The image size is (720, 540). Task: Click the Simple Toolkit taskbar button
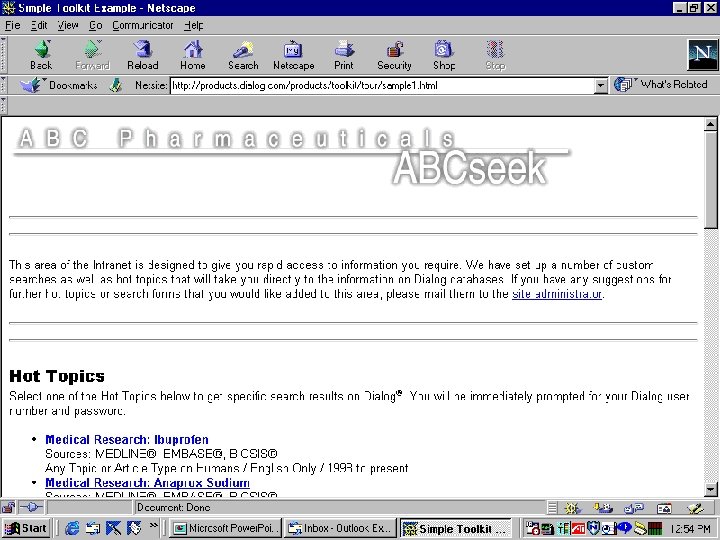pos(456,529)
